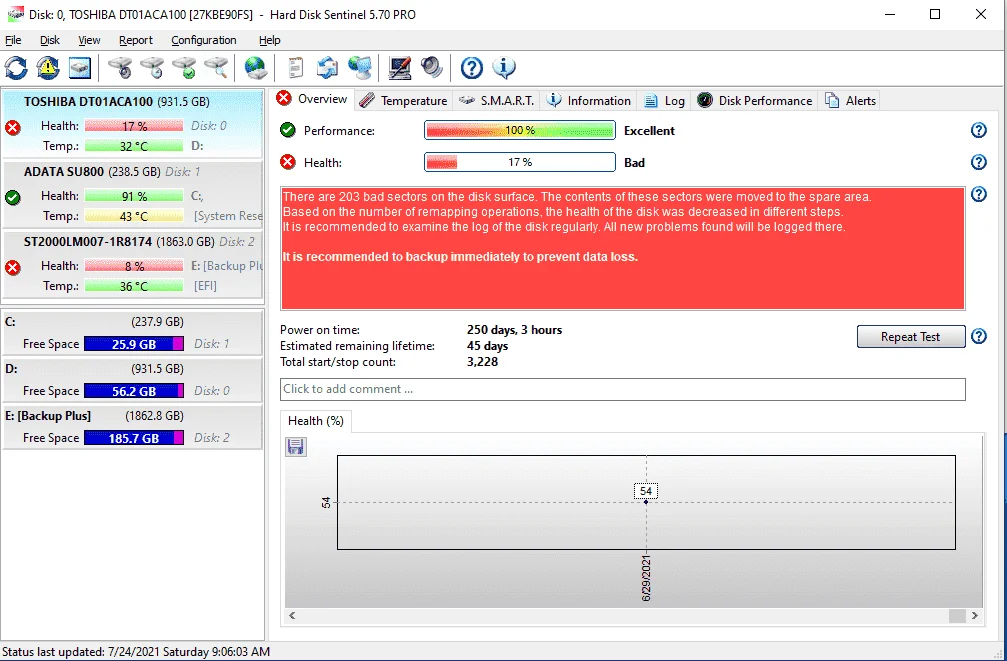Click the blue info bubble toolbar icon

click(x=504, y=67)
